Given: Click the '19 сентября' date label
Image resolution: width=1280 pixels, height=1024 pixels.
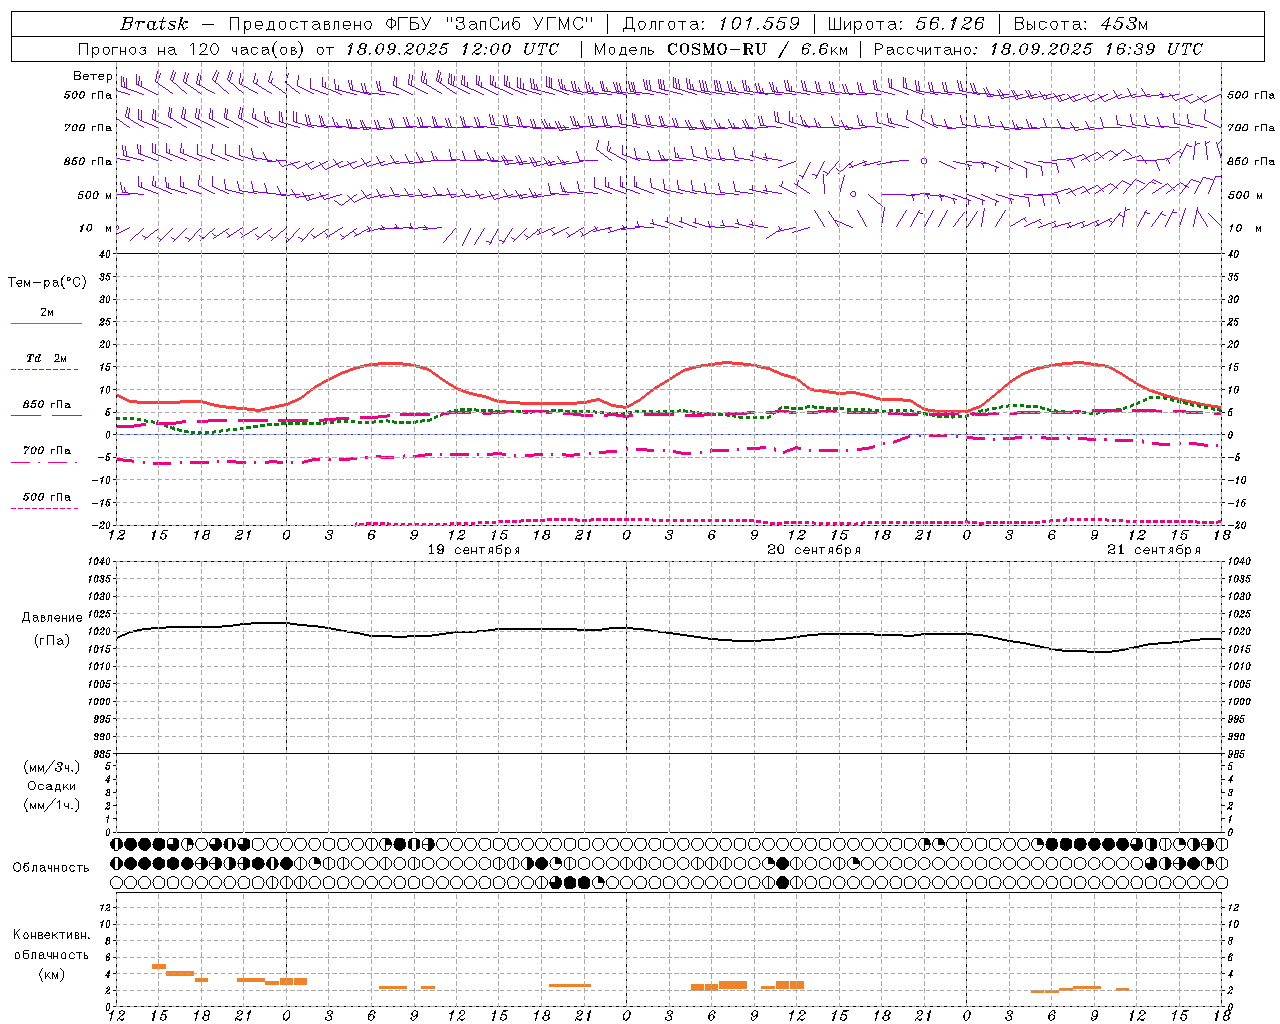Looking at the screenshot, I should pos(474,550).
